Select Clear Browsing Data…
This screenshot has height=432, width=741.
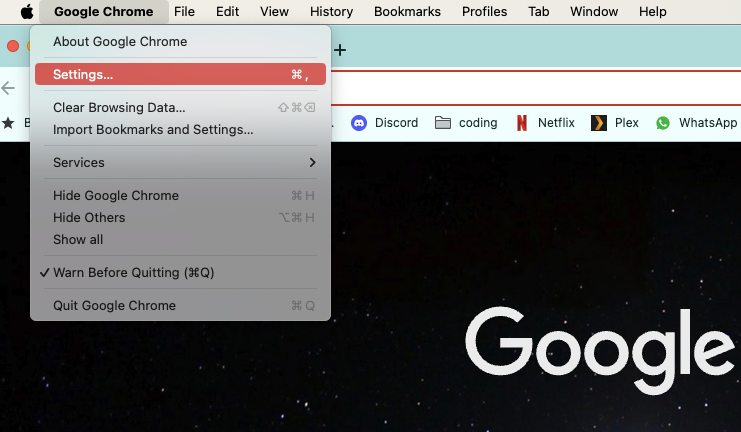click(x=181, y=107)
